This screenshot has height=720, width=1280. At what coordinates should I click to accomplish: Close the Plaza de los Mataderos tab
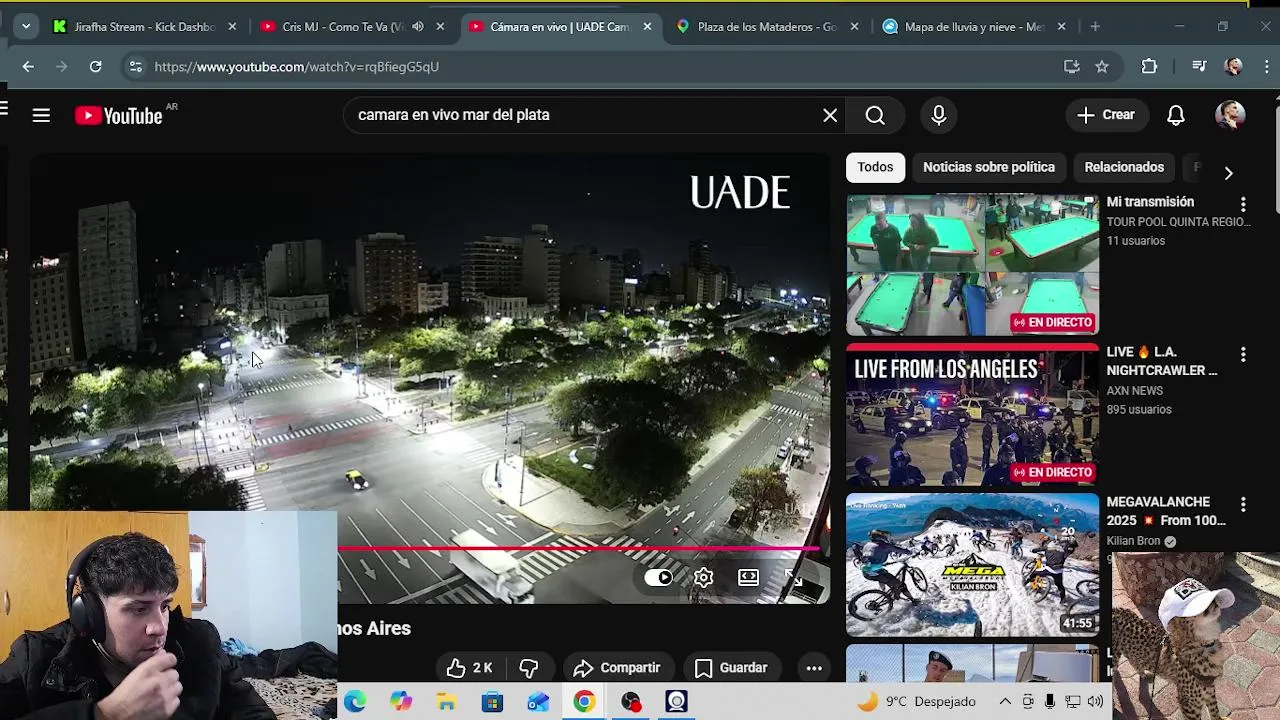pyautogui.click(x=854, y=27)
